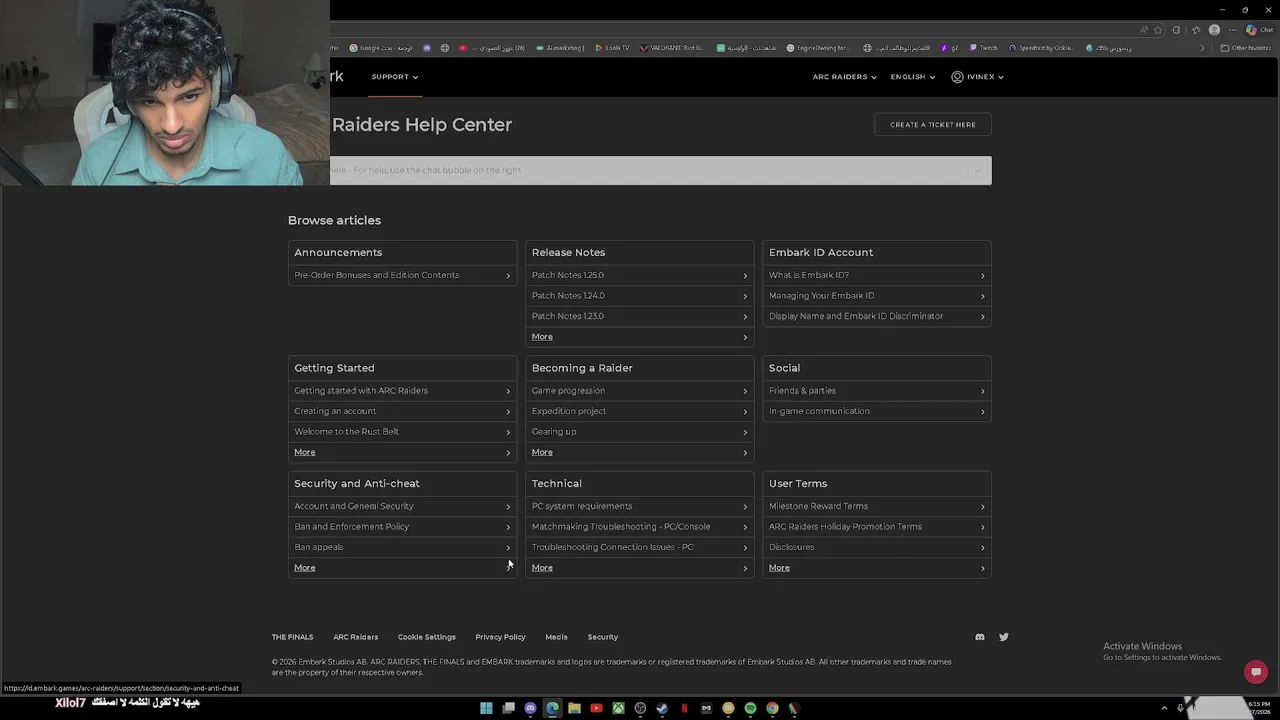The width and height of the screenshot is (1280, 720).
Task: Open Account and General Security
Action: (403, 506)
